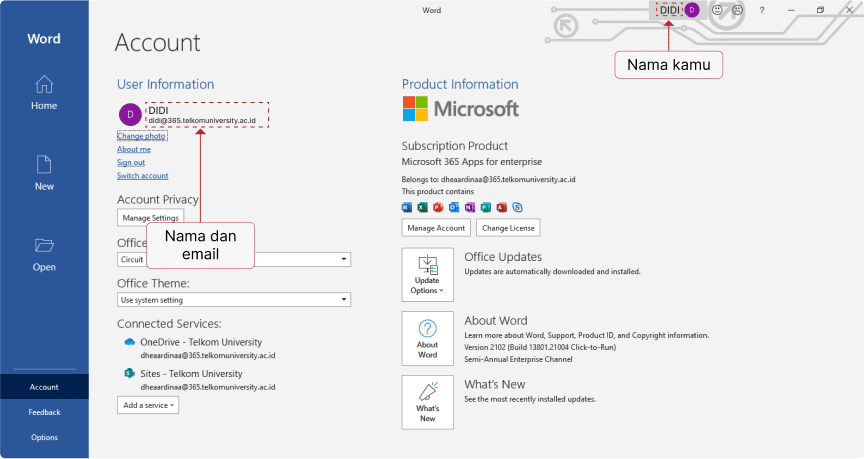Click OneDrive - Telkom University service name

coord(201,342)
